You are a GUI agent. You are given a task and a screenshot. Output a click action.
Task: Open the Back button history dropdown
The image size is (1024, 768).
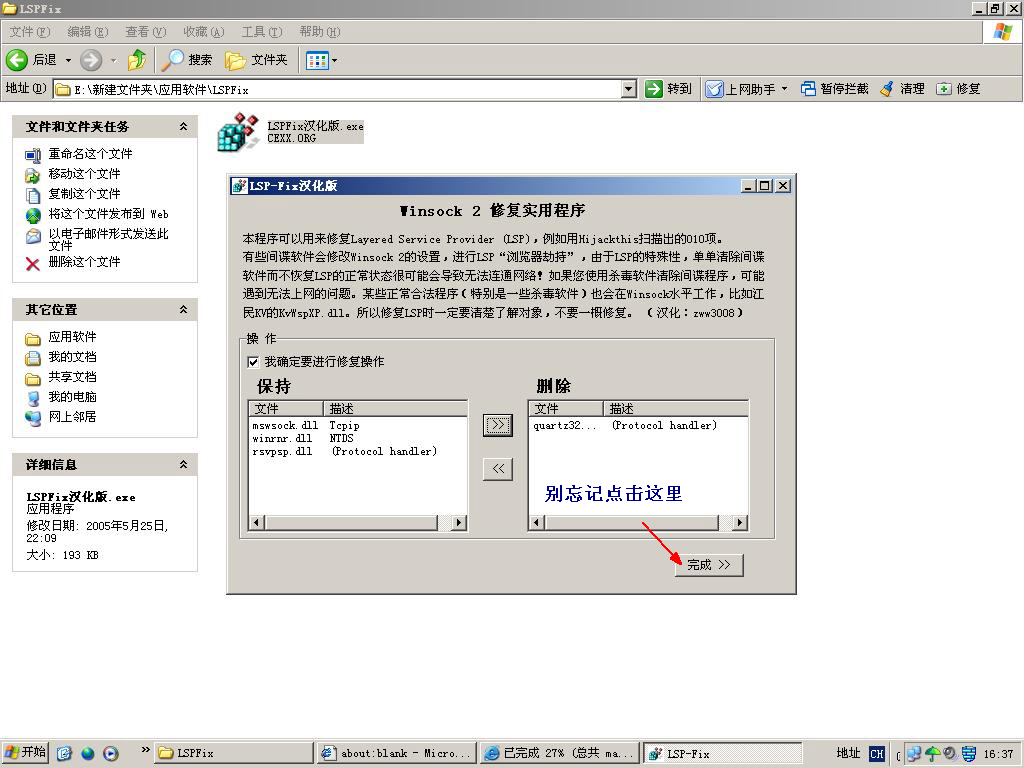tap(68, 61)
